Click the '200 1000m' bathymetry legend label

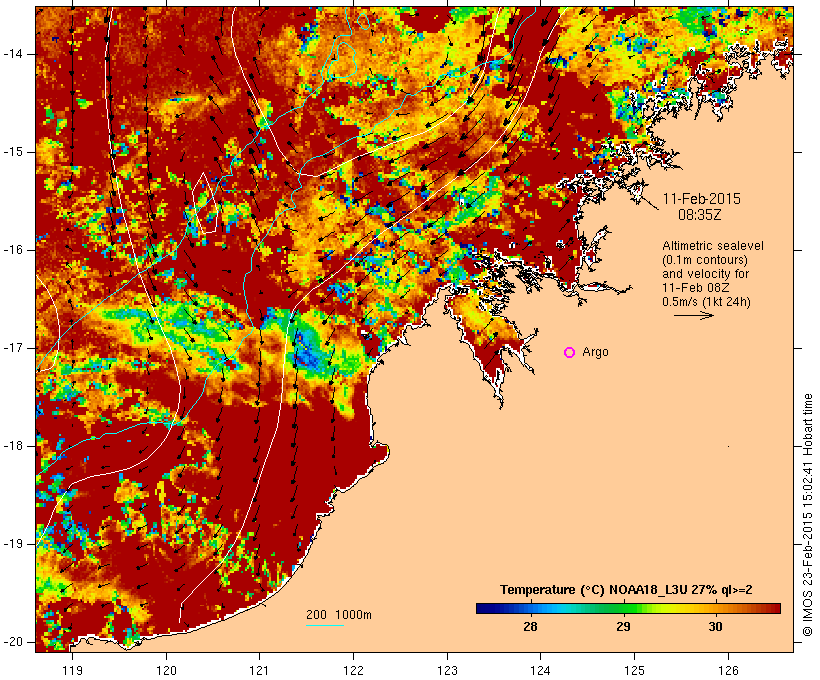click(x=339, y=615)
